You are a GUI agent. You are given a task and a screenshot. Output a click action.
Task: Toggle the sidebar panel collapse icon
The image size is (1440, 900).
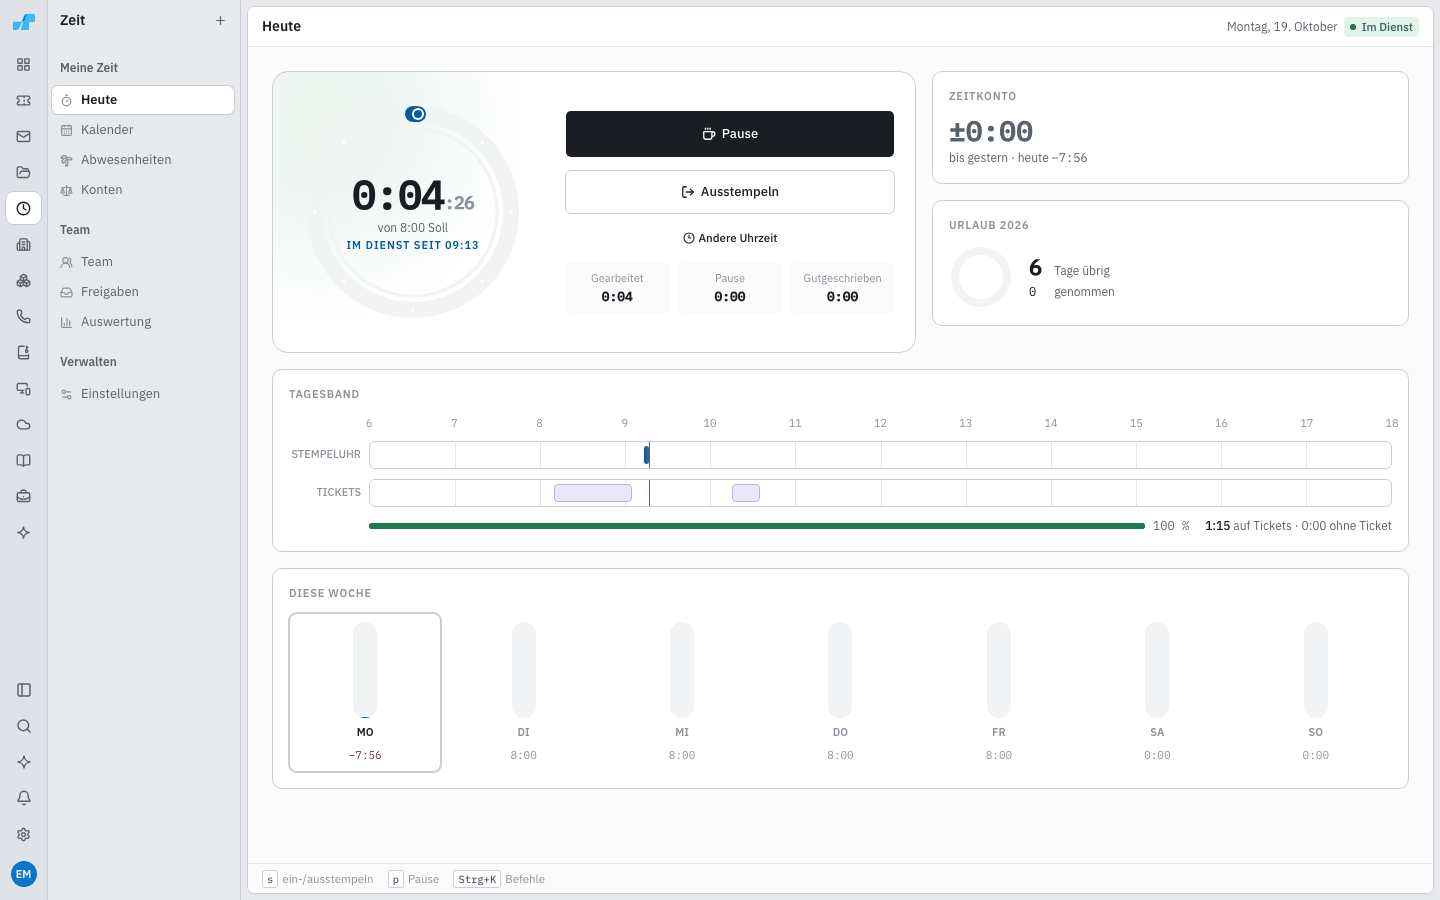click(24, 690)
